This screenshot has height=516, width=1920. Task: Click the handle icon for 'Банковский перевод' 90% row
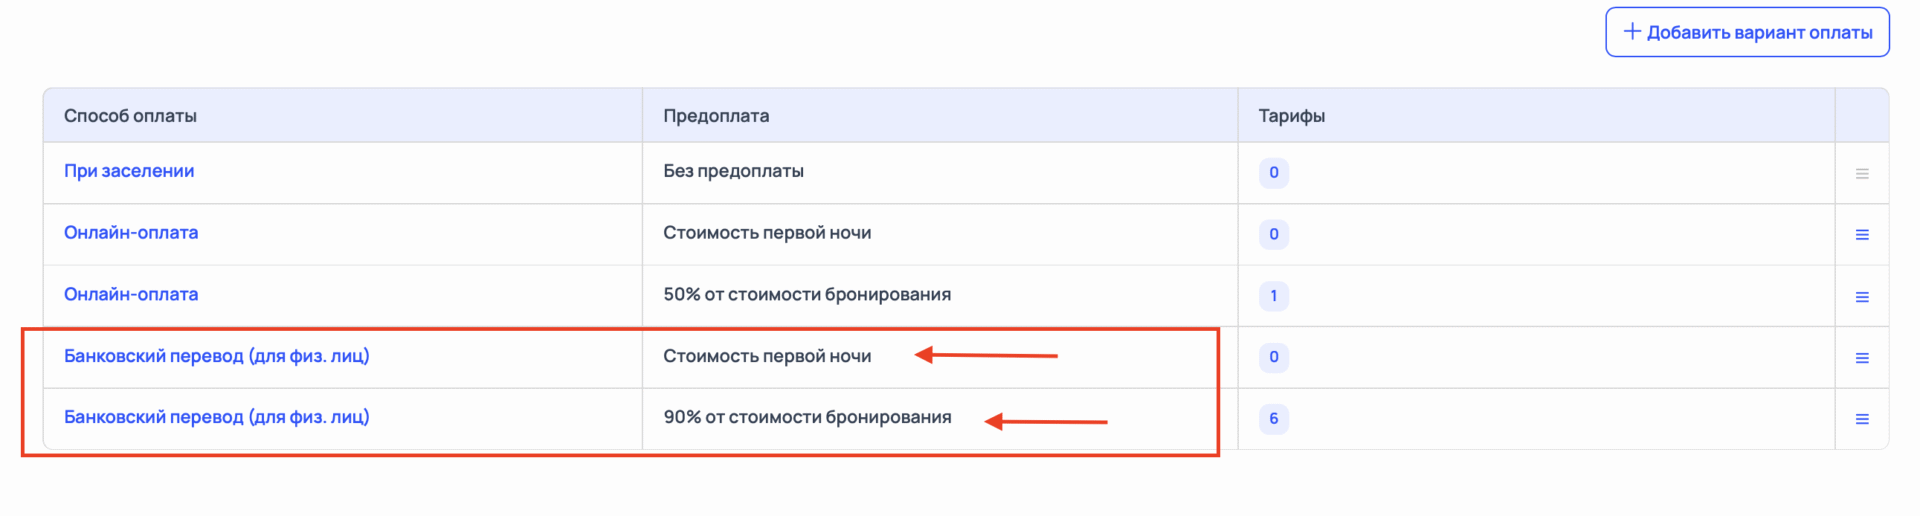click(x=1862, y=419)
